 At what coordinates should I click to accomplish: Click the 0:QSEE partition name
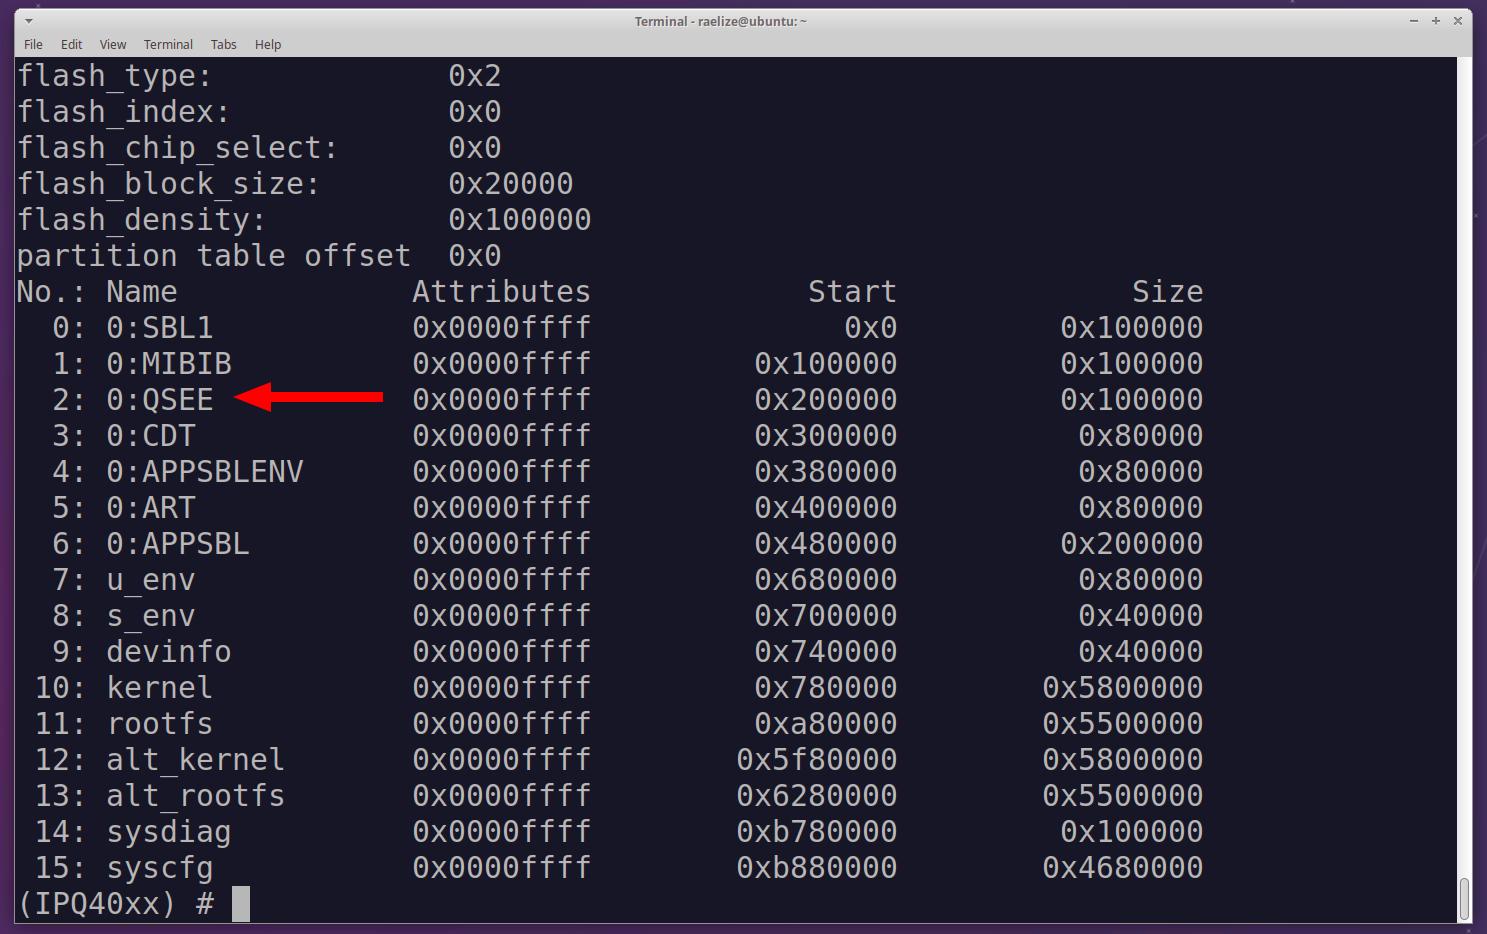click(x=160, y=400)
